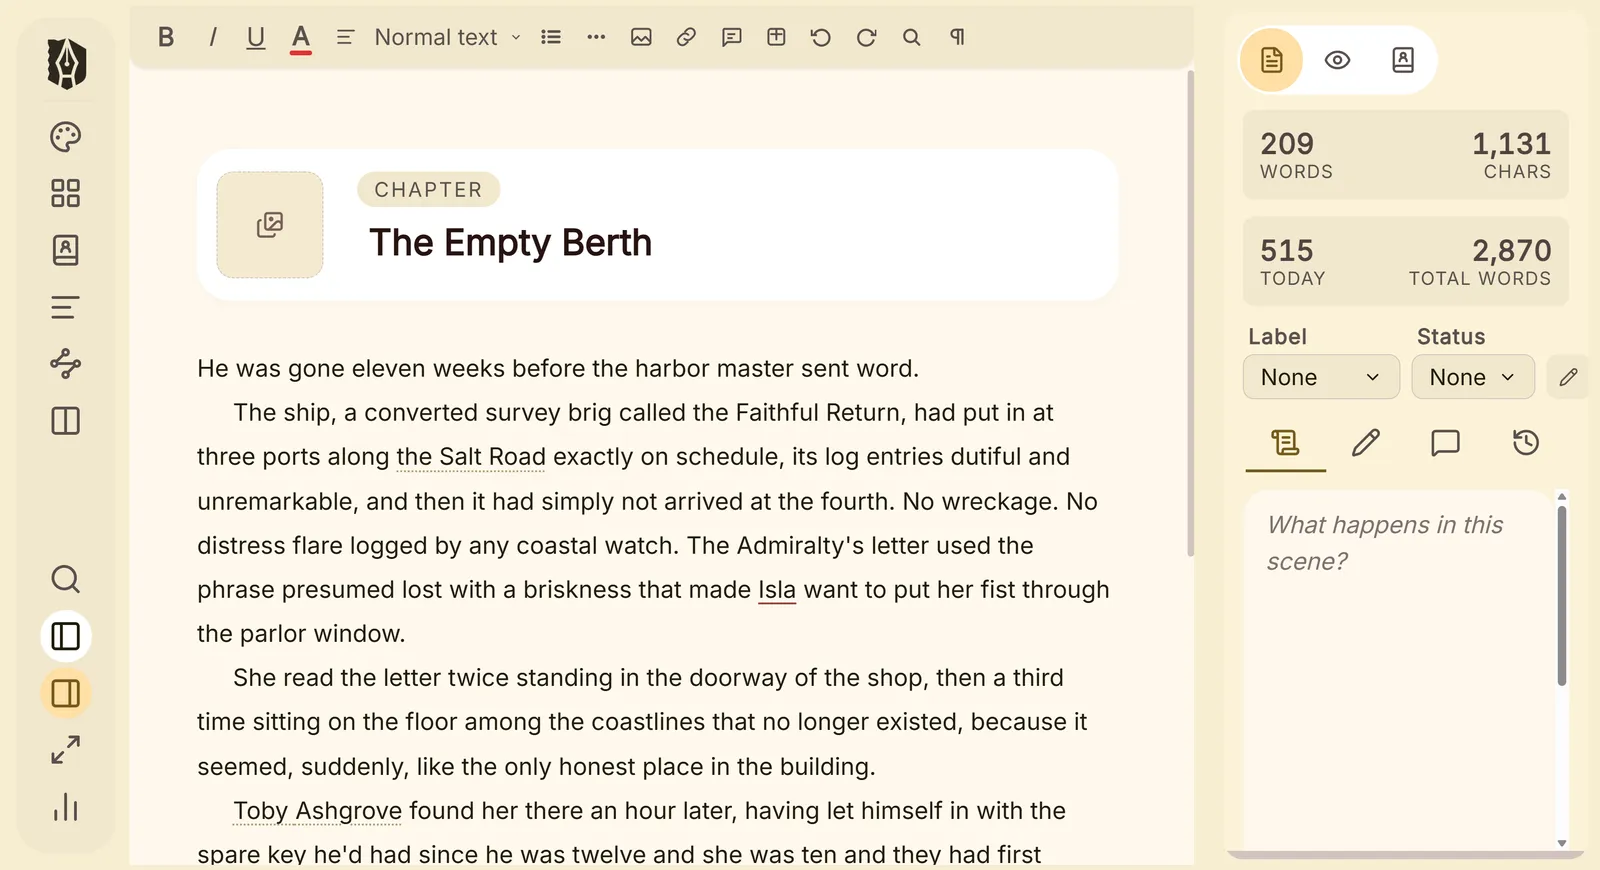Screen dimensions: 1600x870
Task: Click the linked name Toby Ashgrove
Action: (318, 811)
